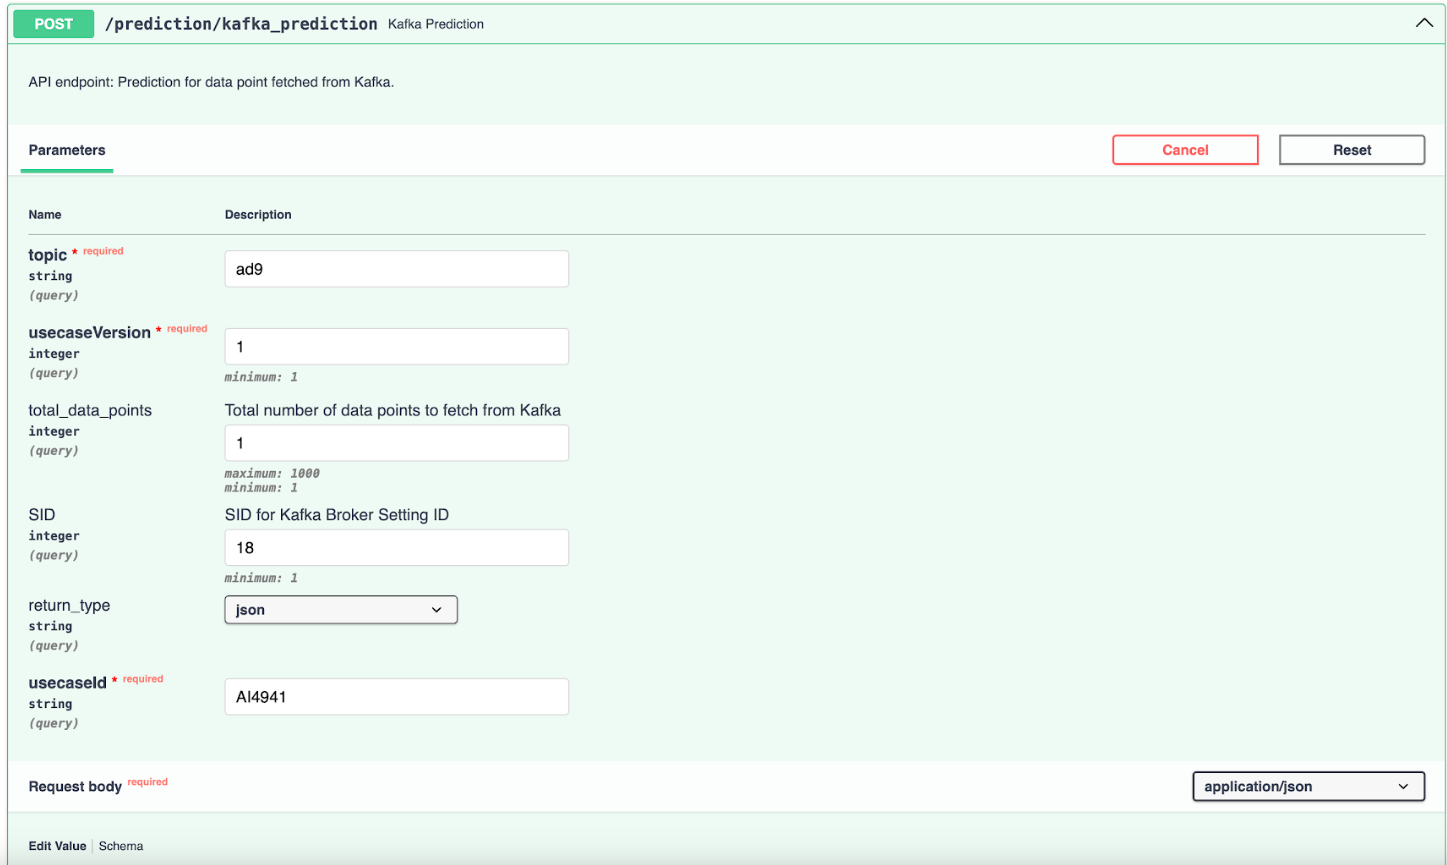This screenshot has height=865, width=1447.
Task: Click the Reset button
Action: [1351, 149]
